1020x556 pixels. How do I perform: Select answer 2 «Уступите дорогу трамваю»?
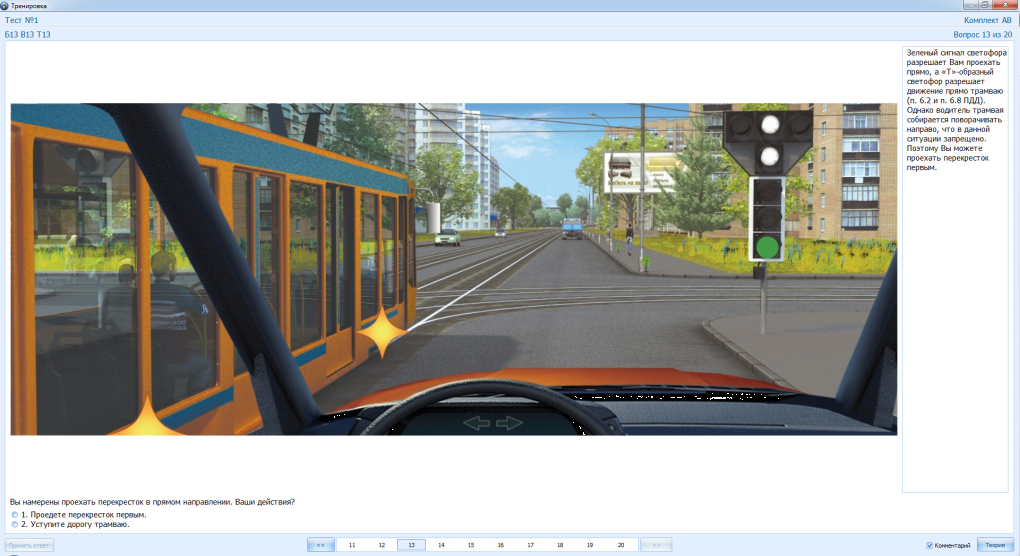14,524
